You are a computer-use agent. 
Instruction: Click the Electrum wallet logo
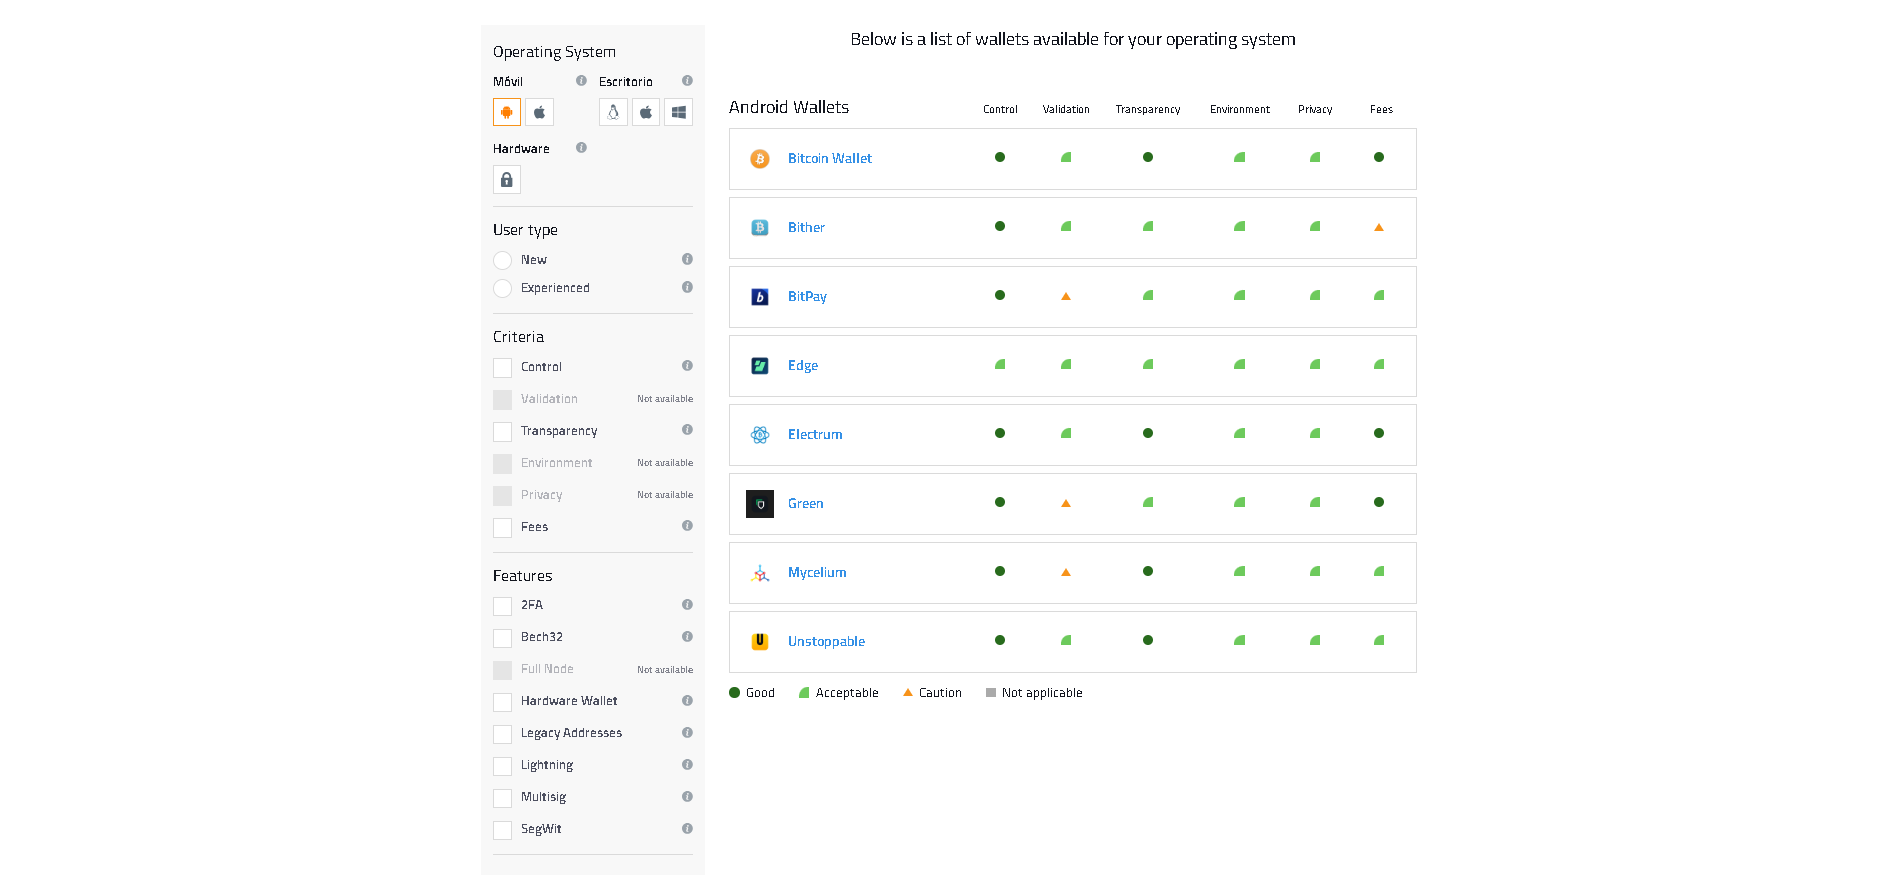click(760, 435)
